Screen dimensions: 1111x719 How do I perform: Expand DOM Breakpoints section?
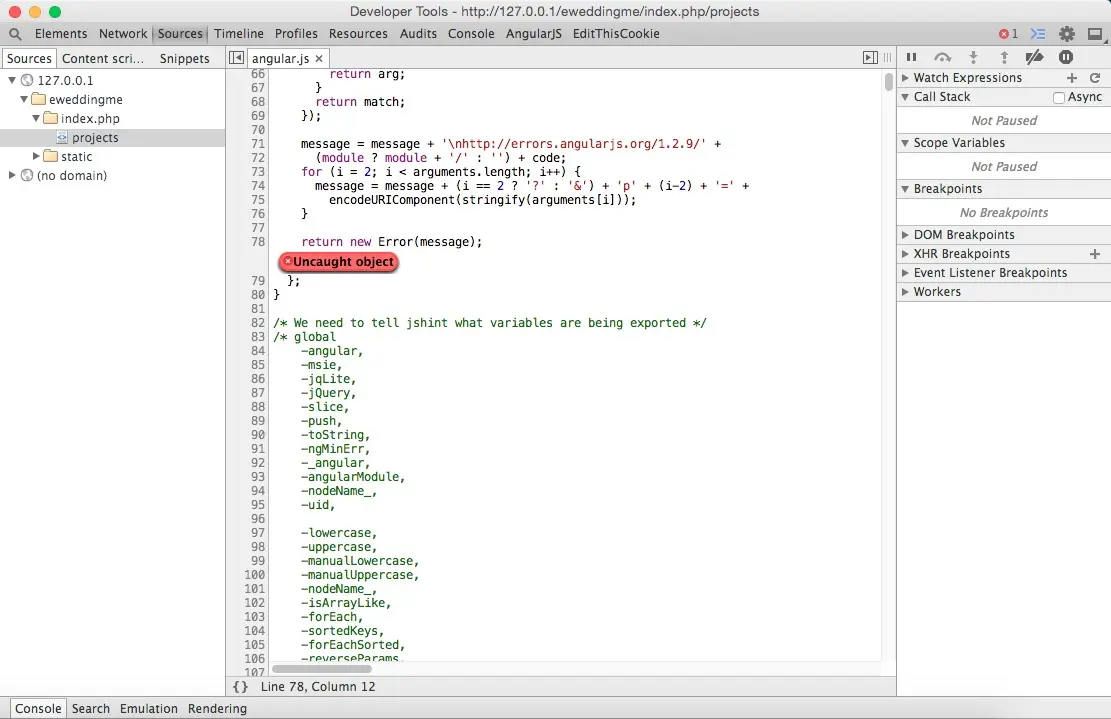(905, 234)
